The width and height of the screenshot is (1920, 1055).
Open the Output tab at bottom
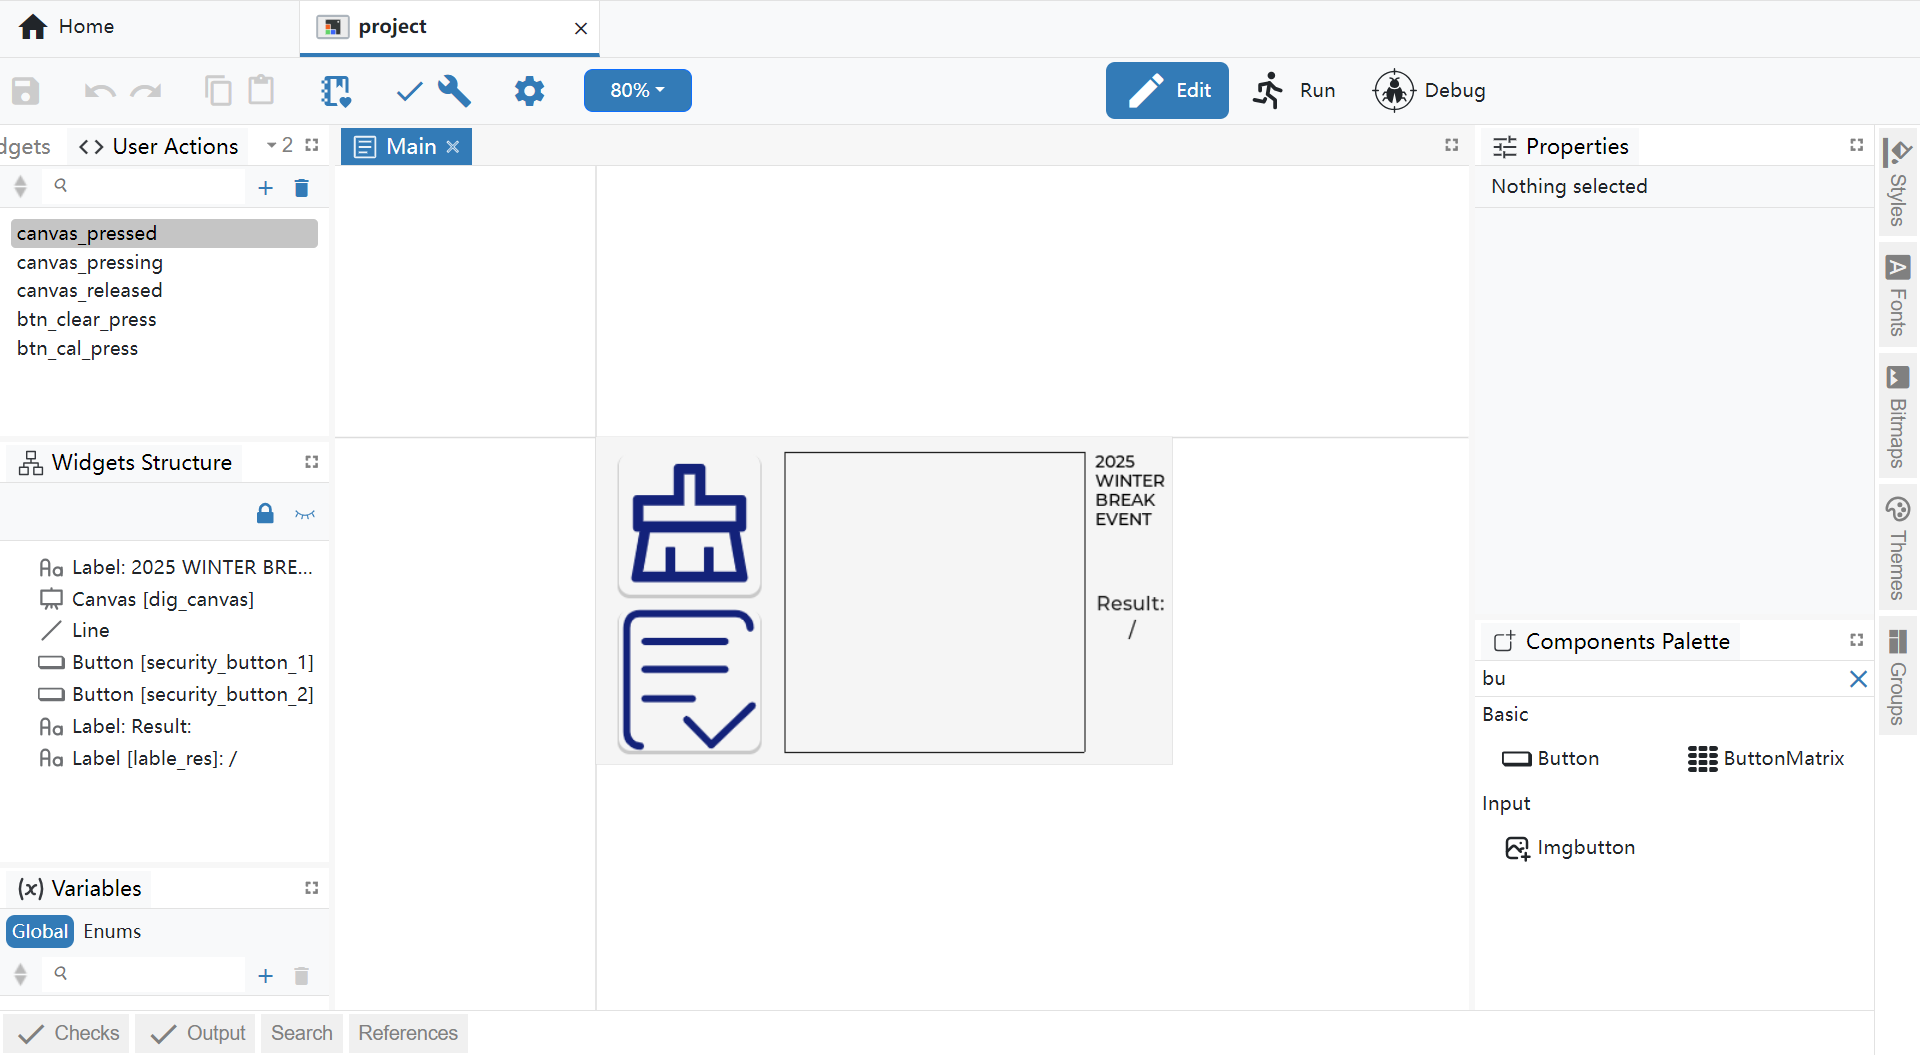[198, 1033]
